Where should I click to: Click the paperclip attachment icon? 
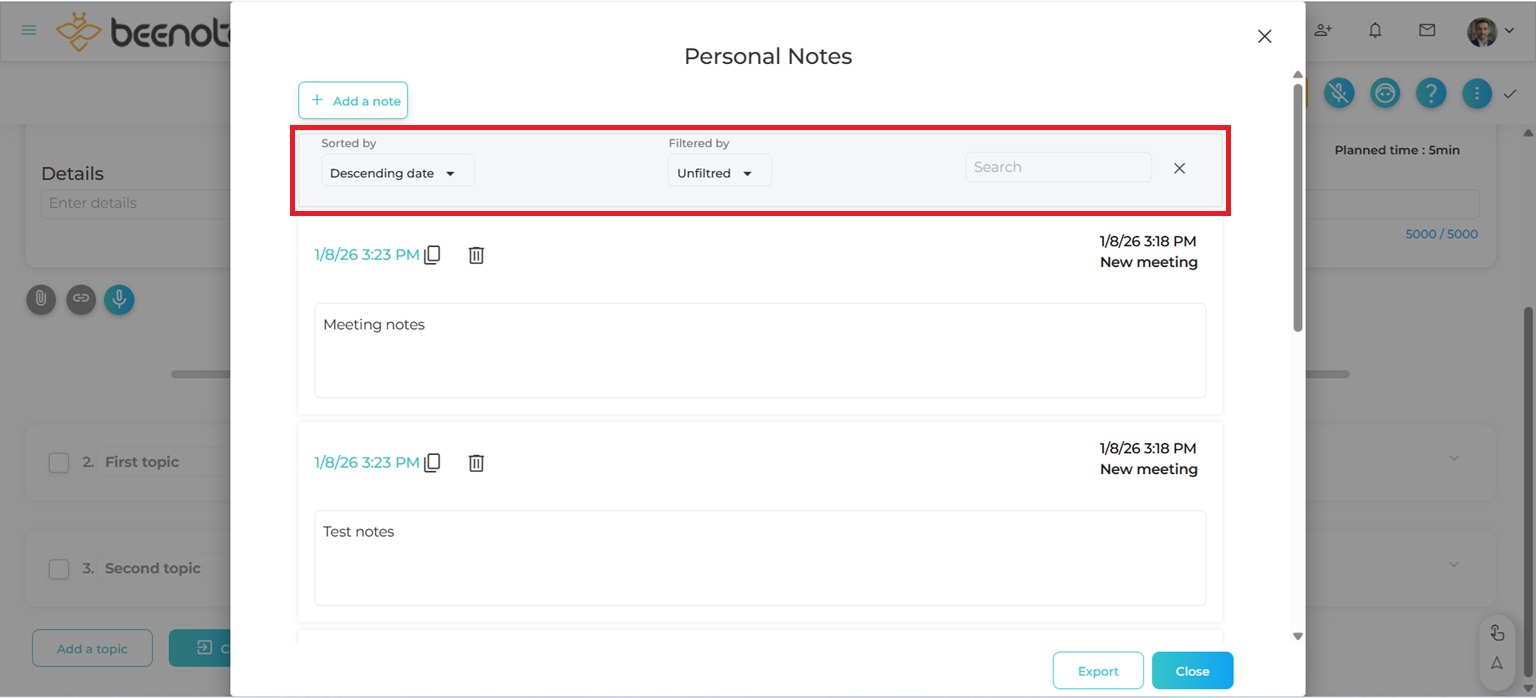(41, 299)
